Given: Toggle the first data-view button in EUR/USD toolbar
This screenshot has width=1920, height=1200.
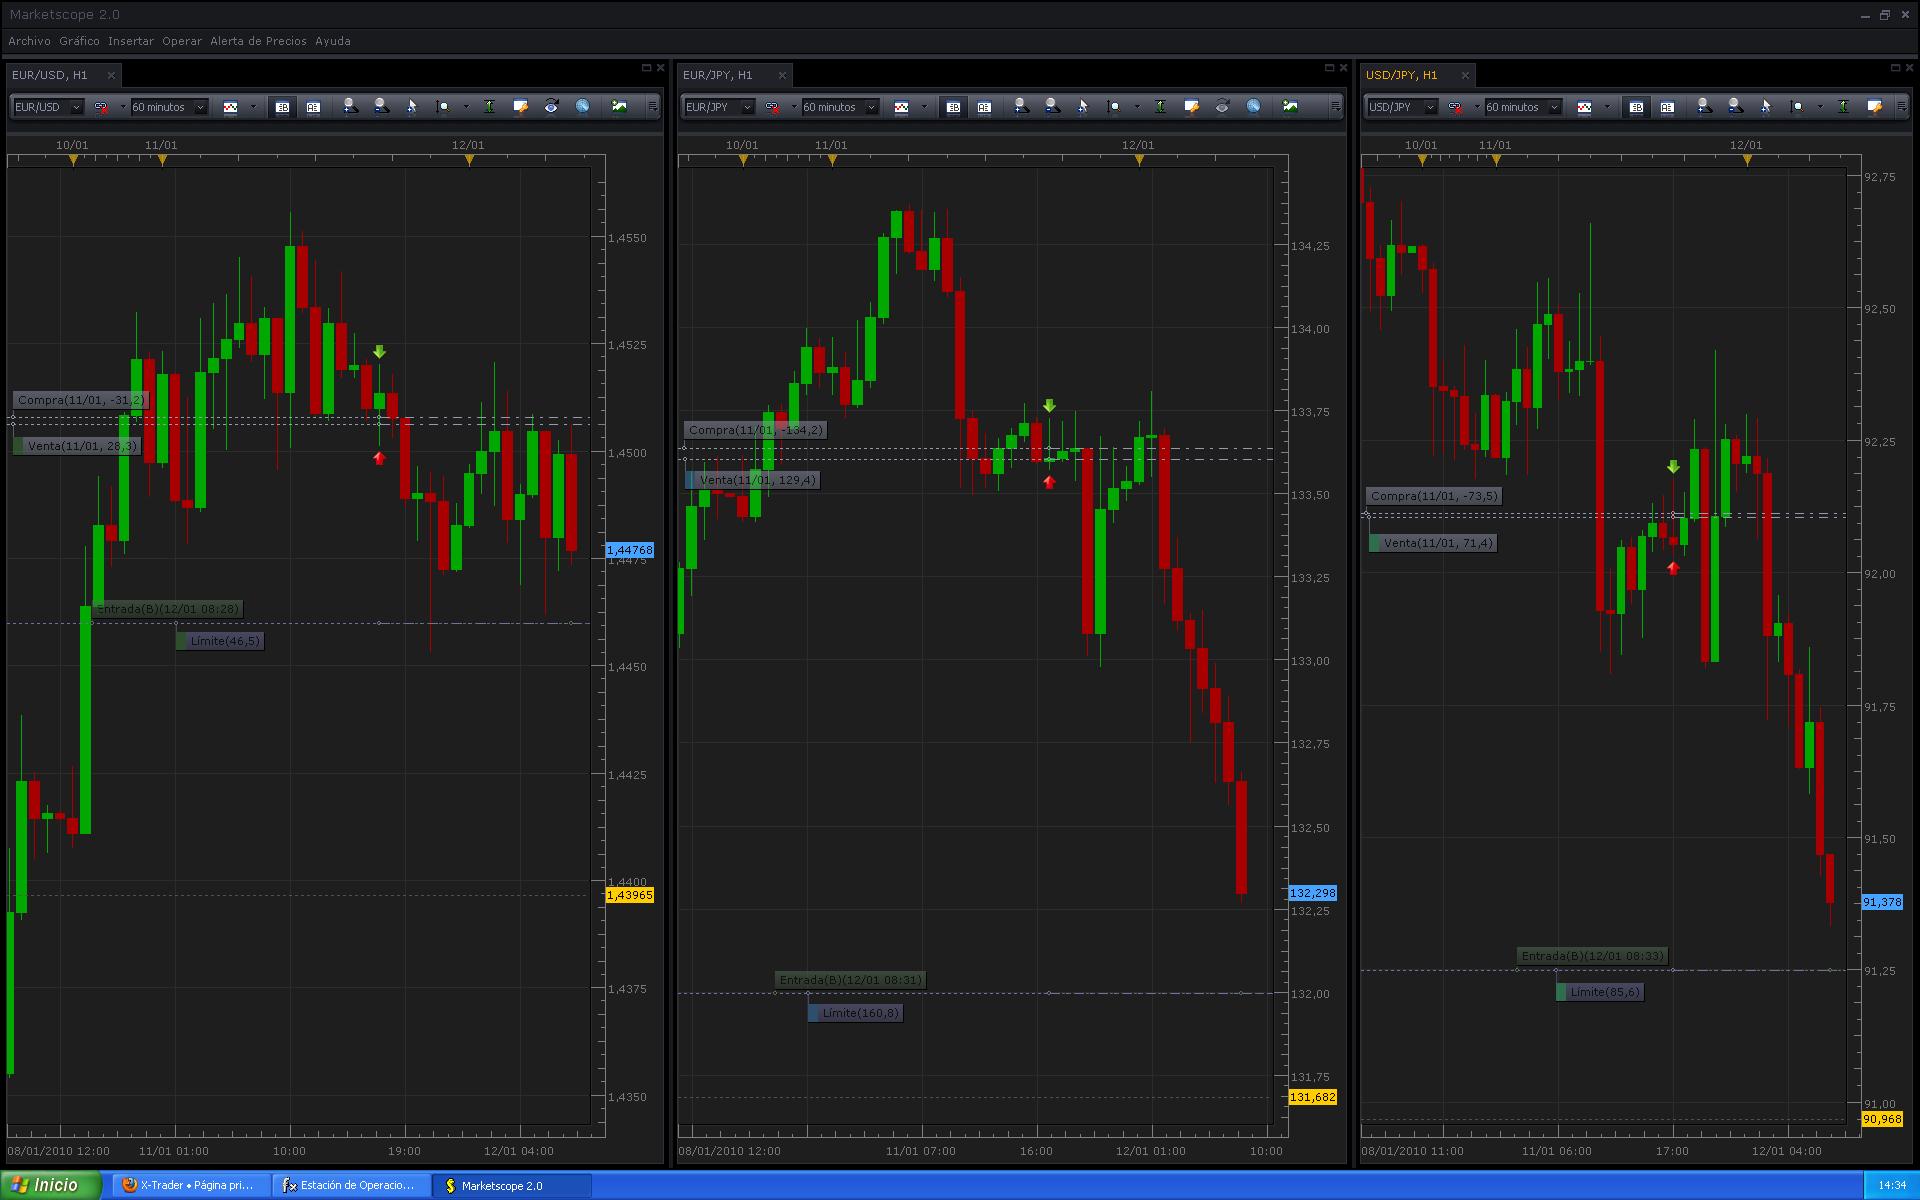Looking at the screenshot, I should [282, 106].
